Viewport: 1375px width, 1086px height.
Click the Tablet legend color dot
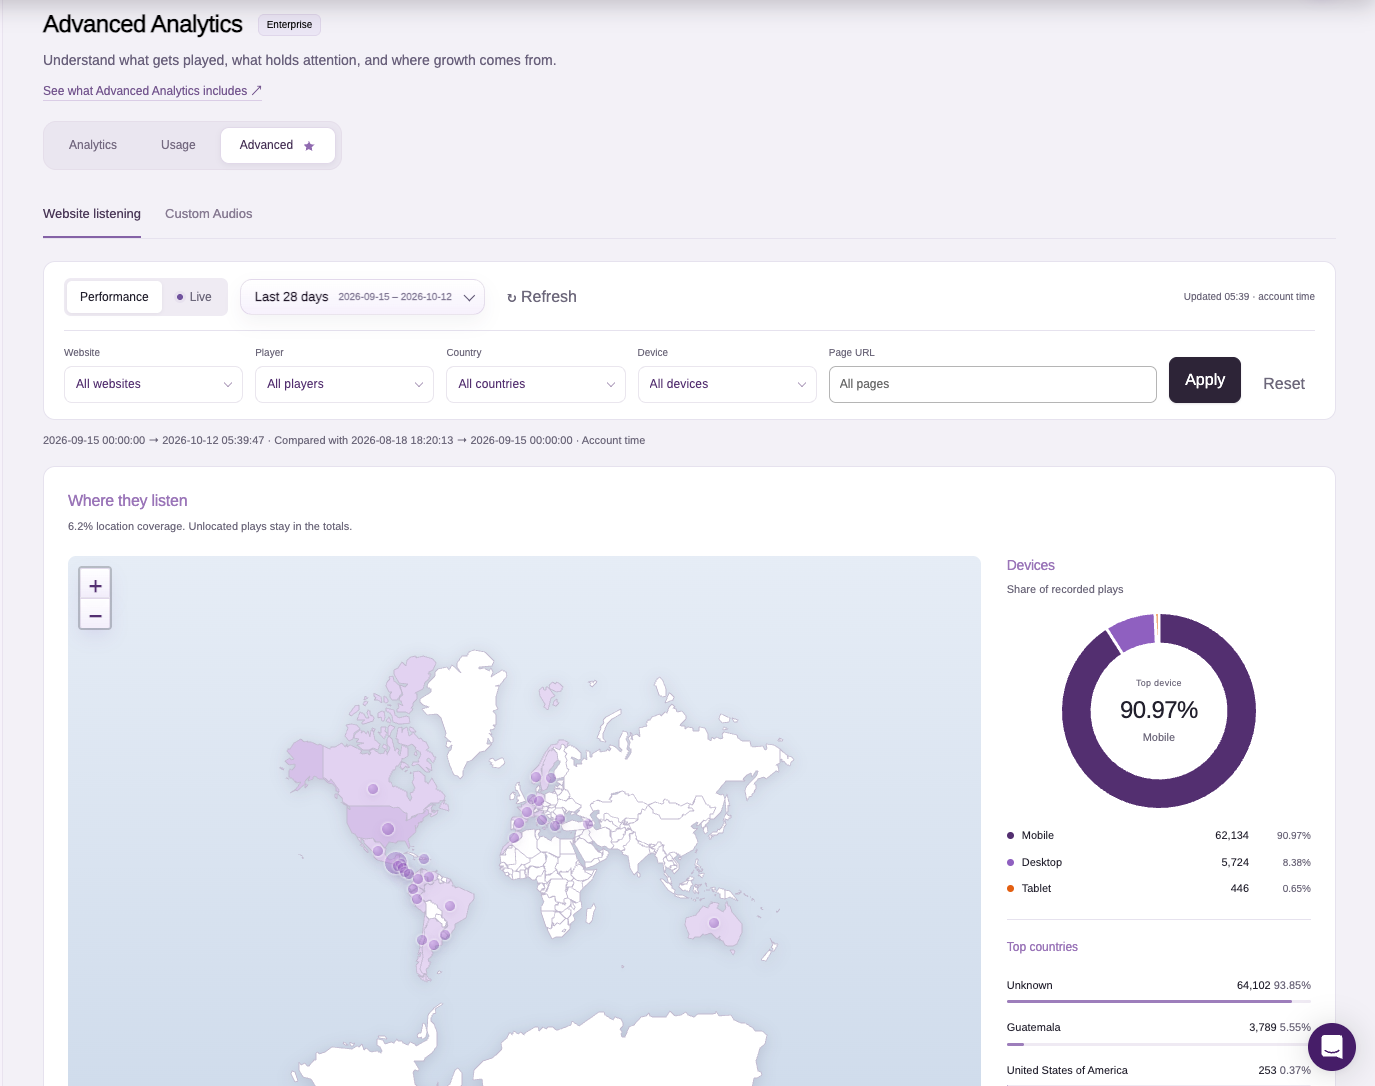1011,889
